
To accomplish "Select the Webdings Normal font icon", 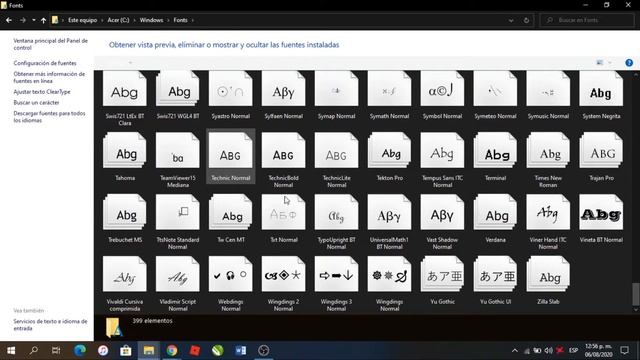I will (231, 274).
